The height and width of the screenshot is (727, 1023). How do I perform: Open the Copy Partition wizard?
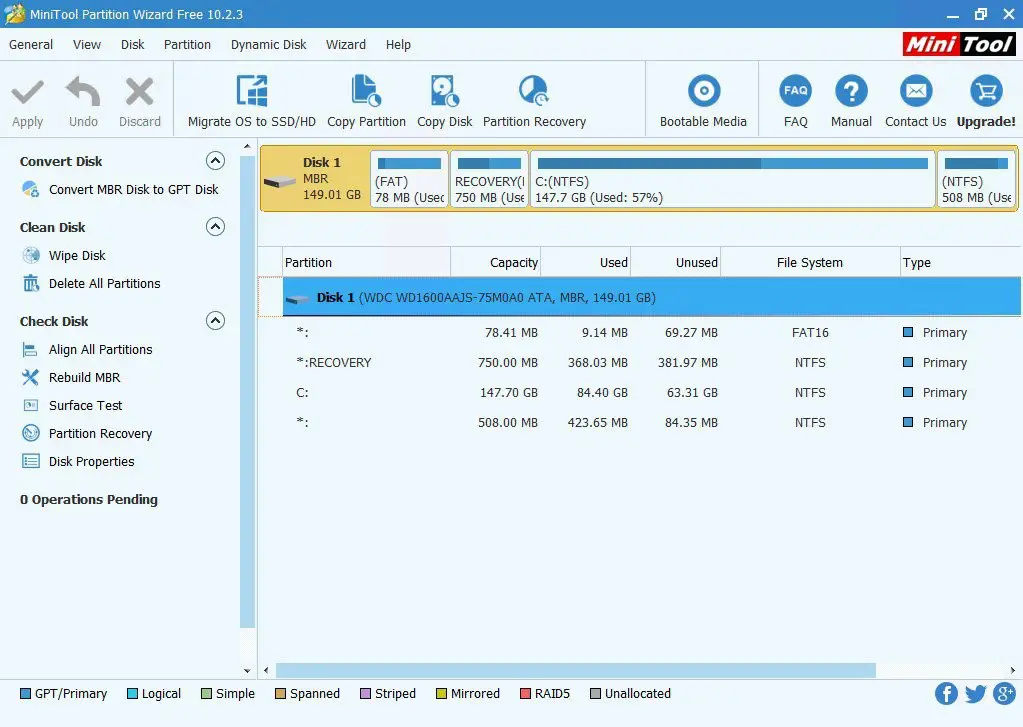[366, 92]
